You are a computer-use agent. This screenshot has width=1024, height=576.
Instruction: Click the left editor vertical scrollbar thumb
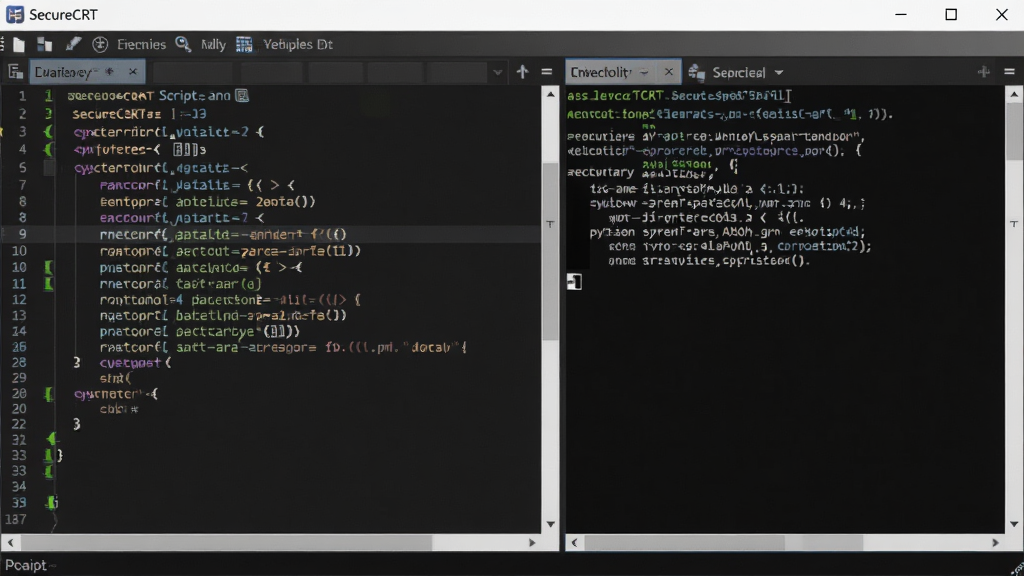pyautogui.click(x=550, y=251)
